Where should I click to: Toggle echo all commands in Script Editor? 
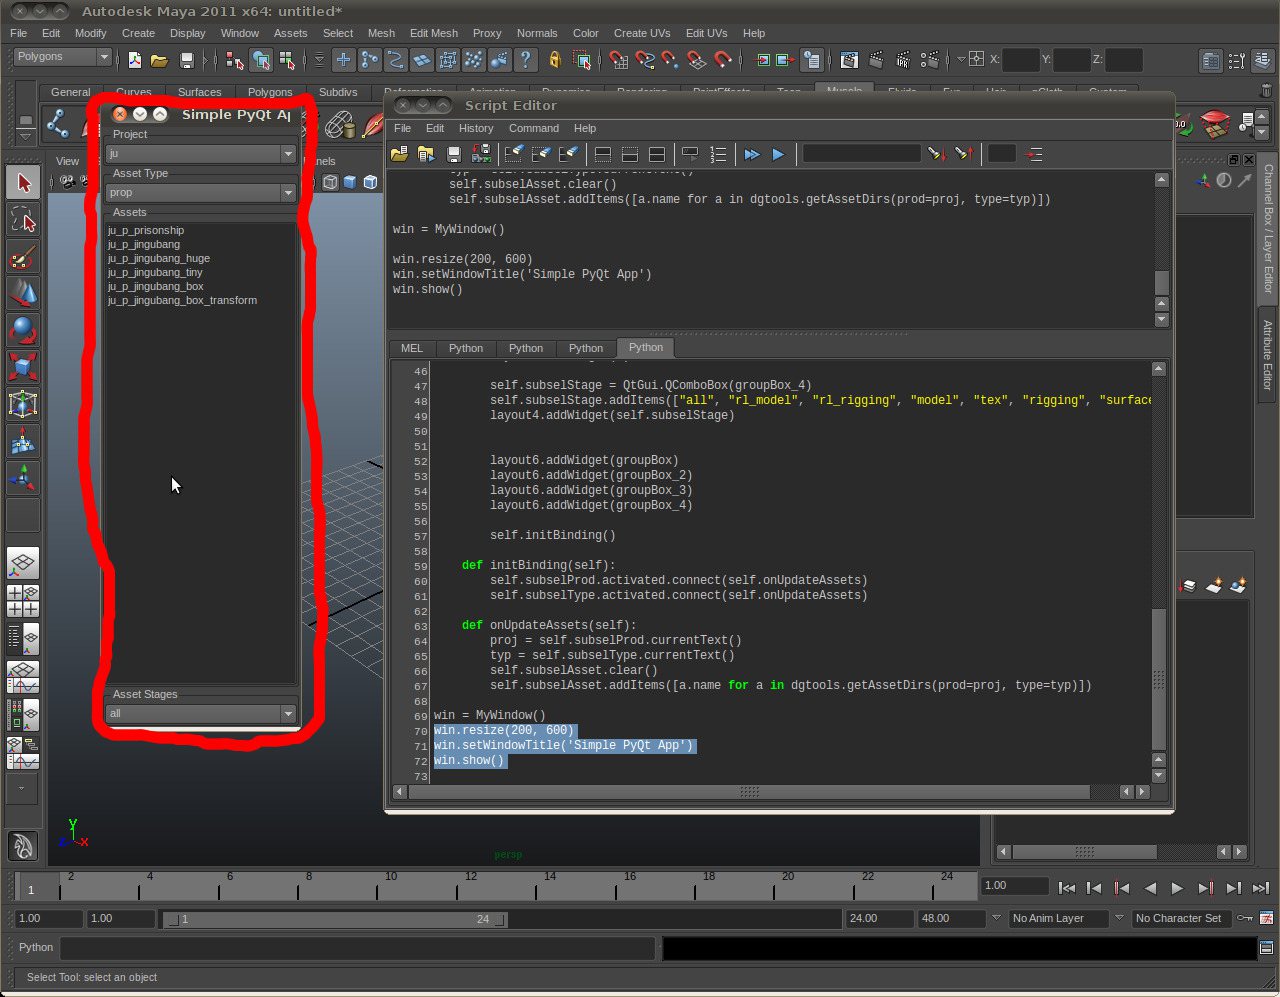click(x=690, y=154)
